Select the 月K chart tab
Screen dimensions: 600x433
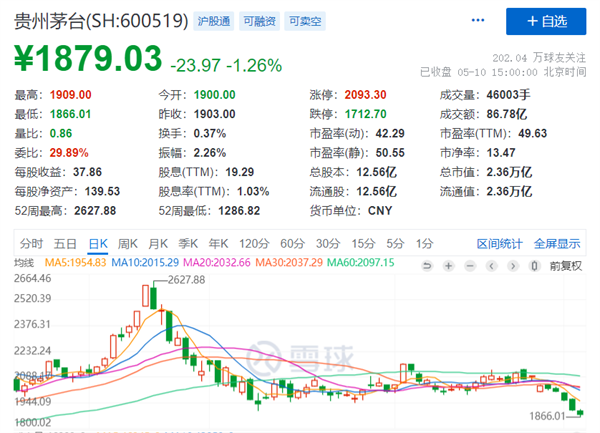point(158,244)
